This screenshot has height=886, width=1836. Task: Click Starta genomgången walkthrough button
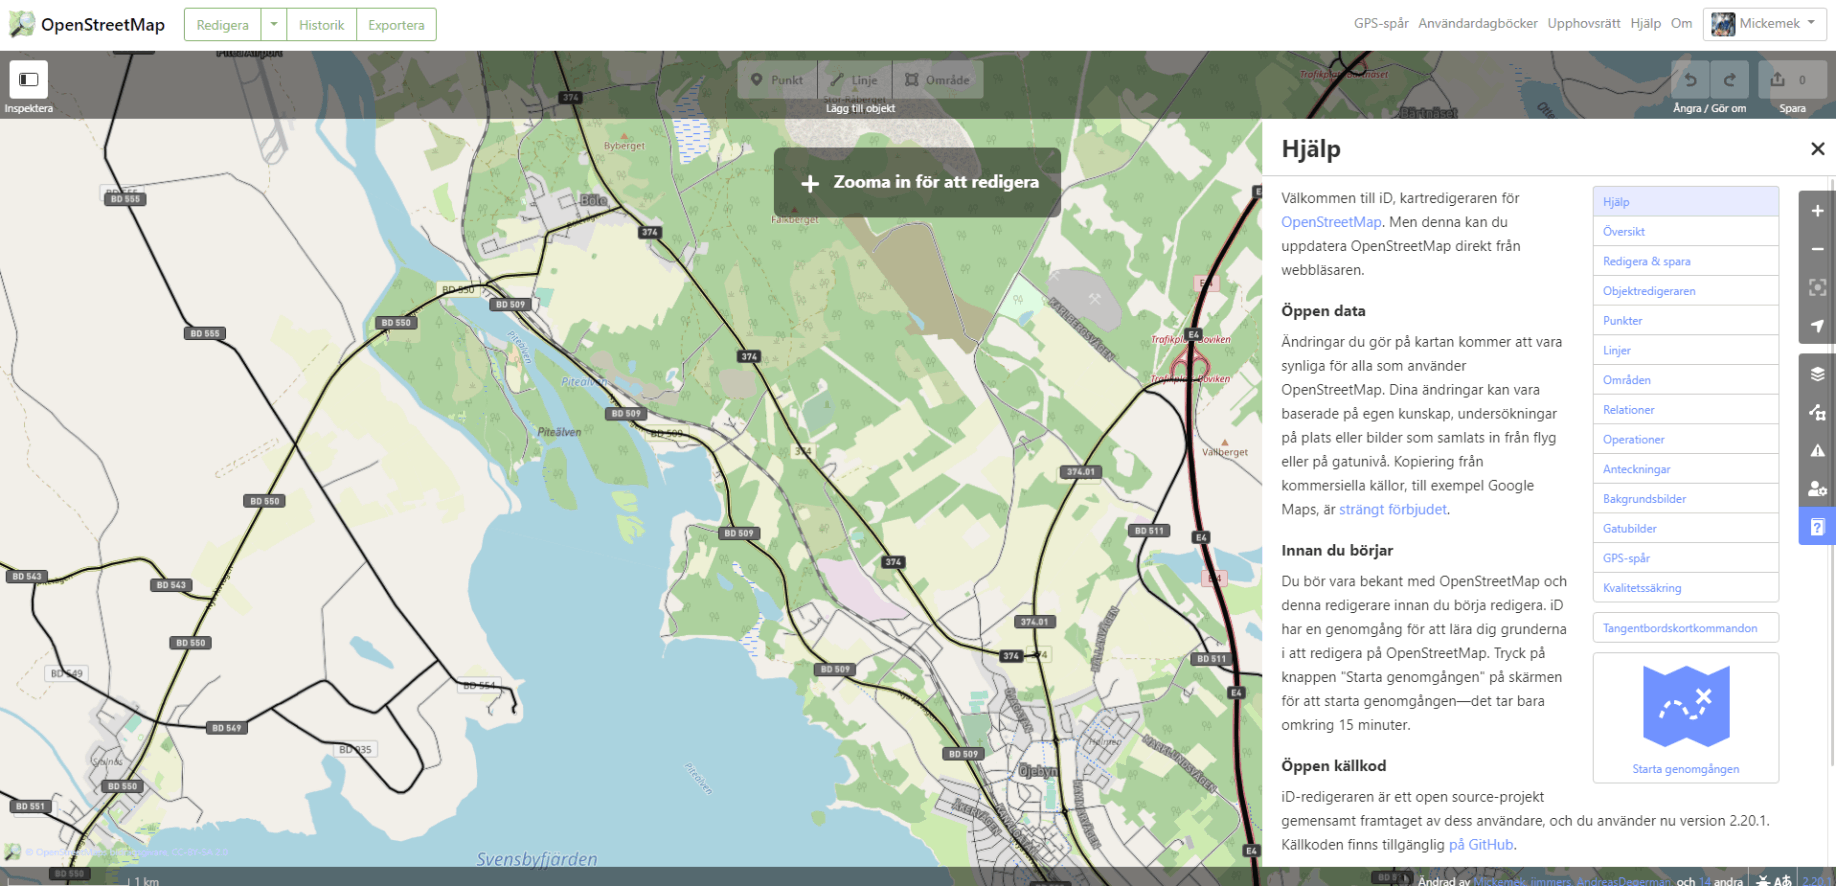point(1685,718)
